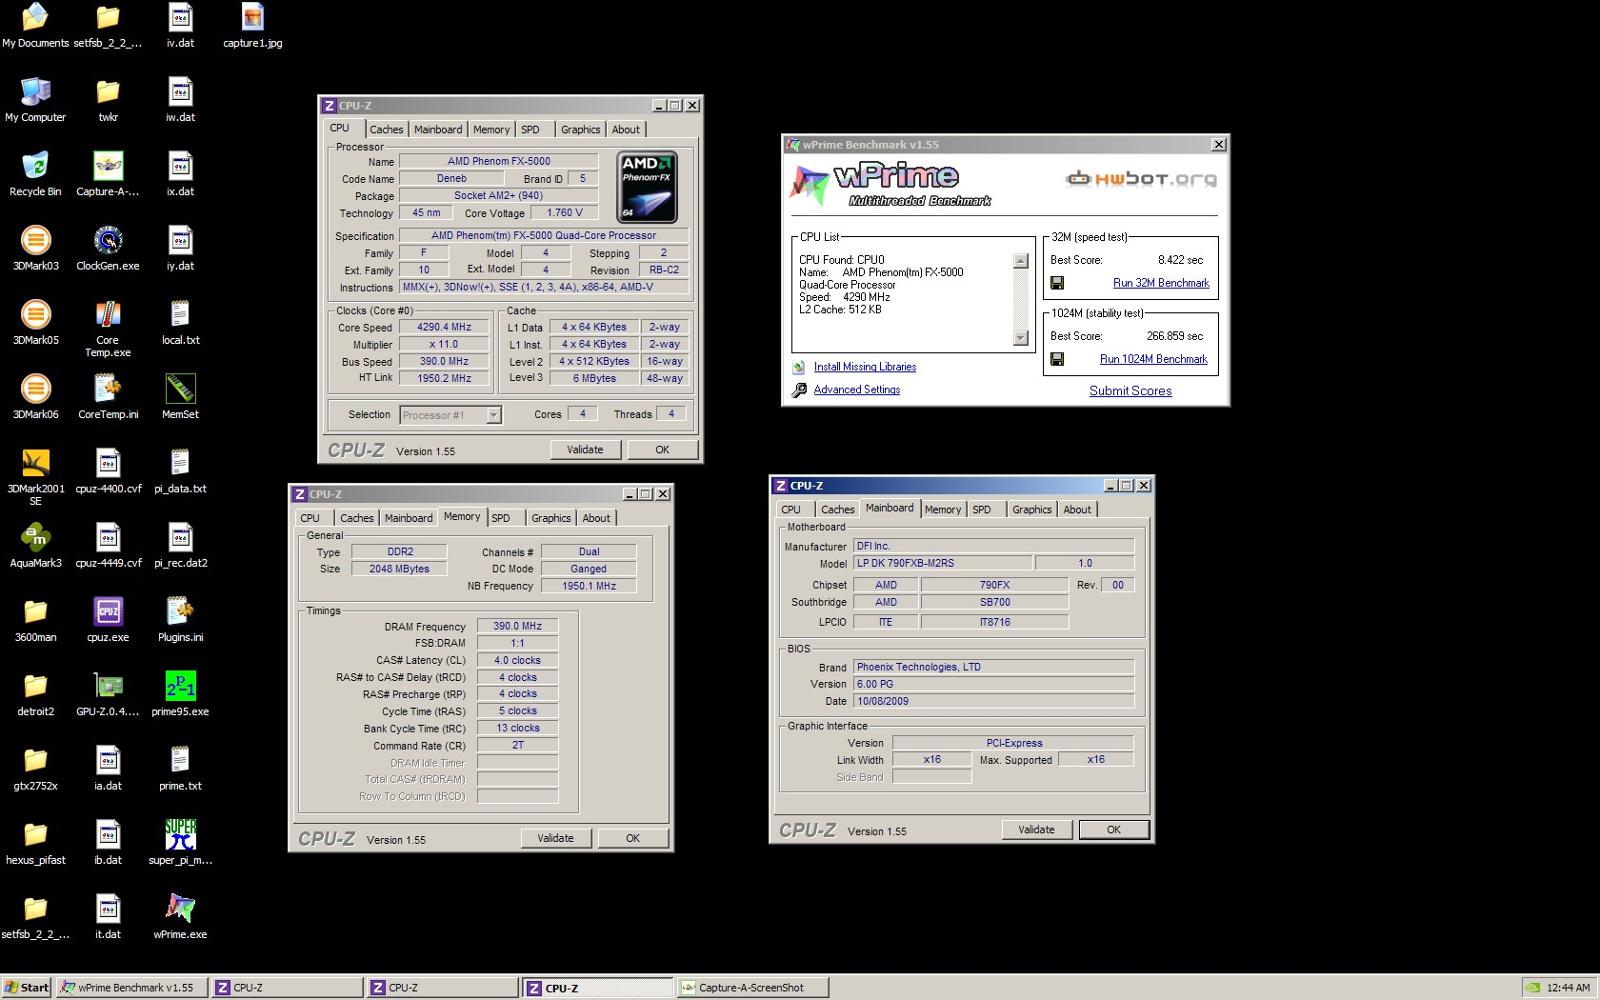
Task: Click the save icon for the 1024M score
Action: [1057, 359]
